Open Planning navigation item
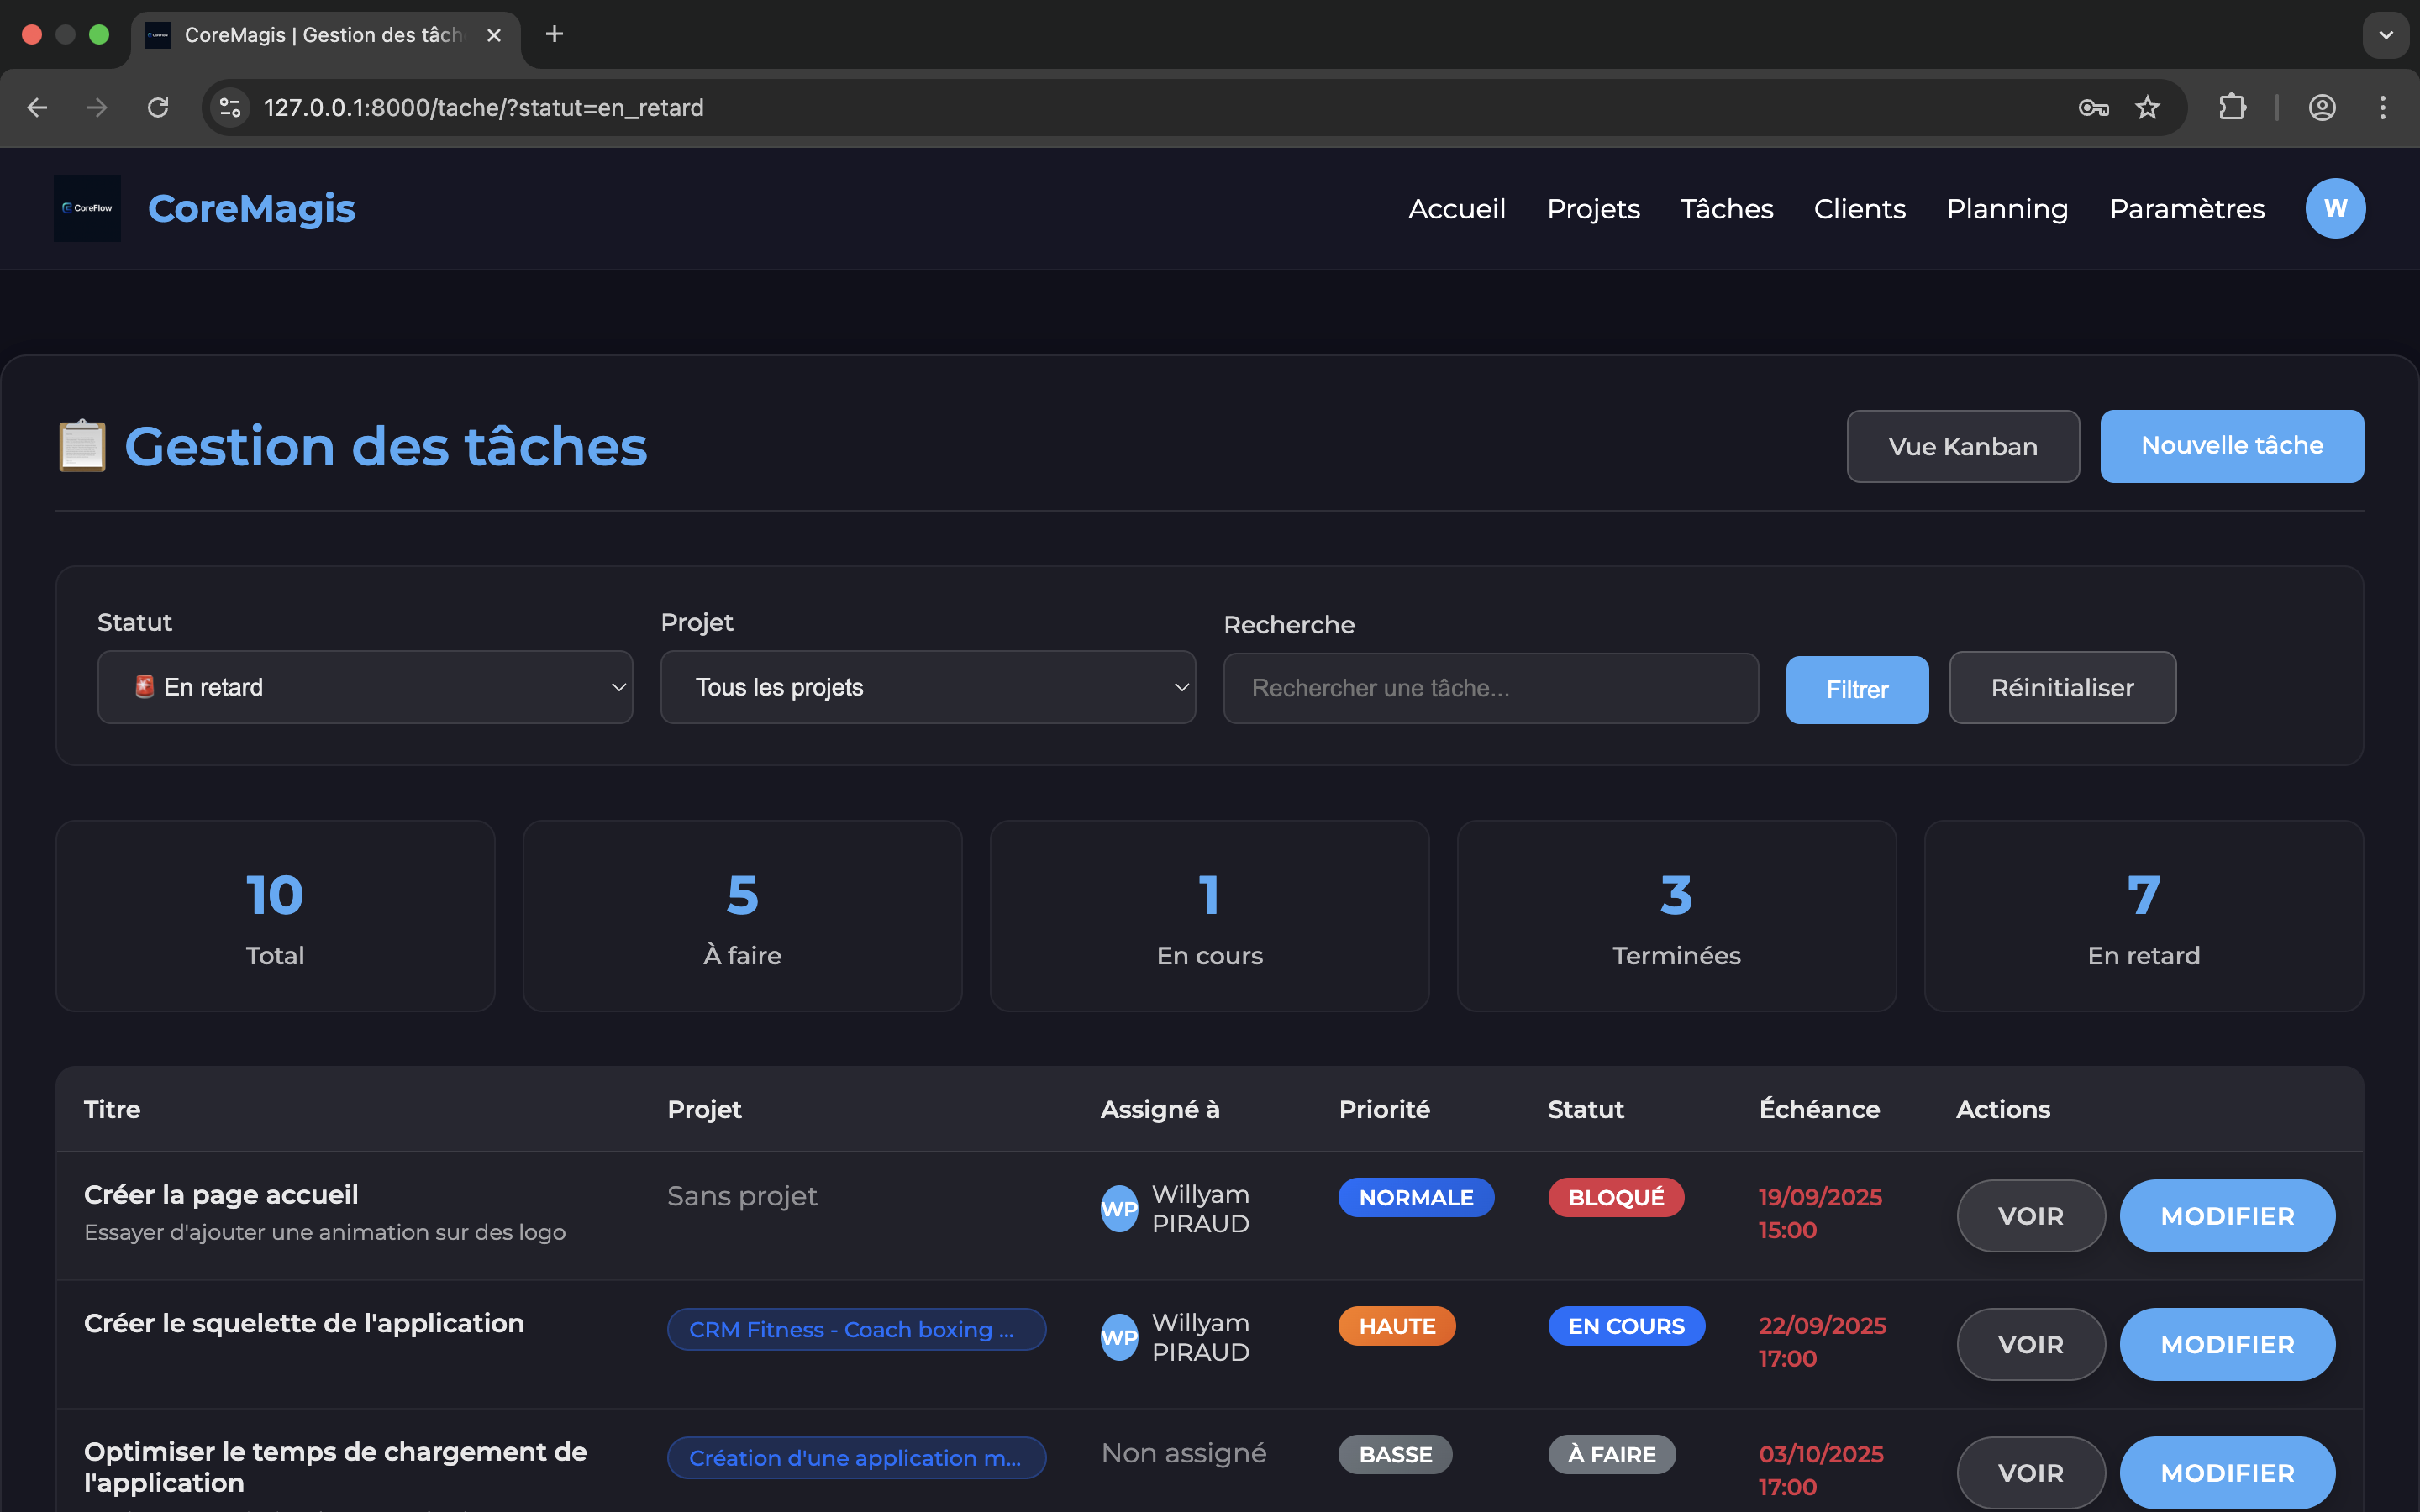Screen dimensions: 2420x1512 2007,208
